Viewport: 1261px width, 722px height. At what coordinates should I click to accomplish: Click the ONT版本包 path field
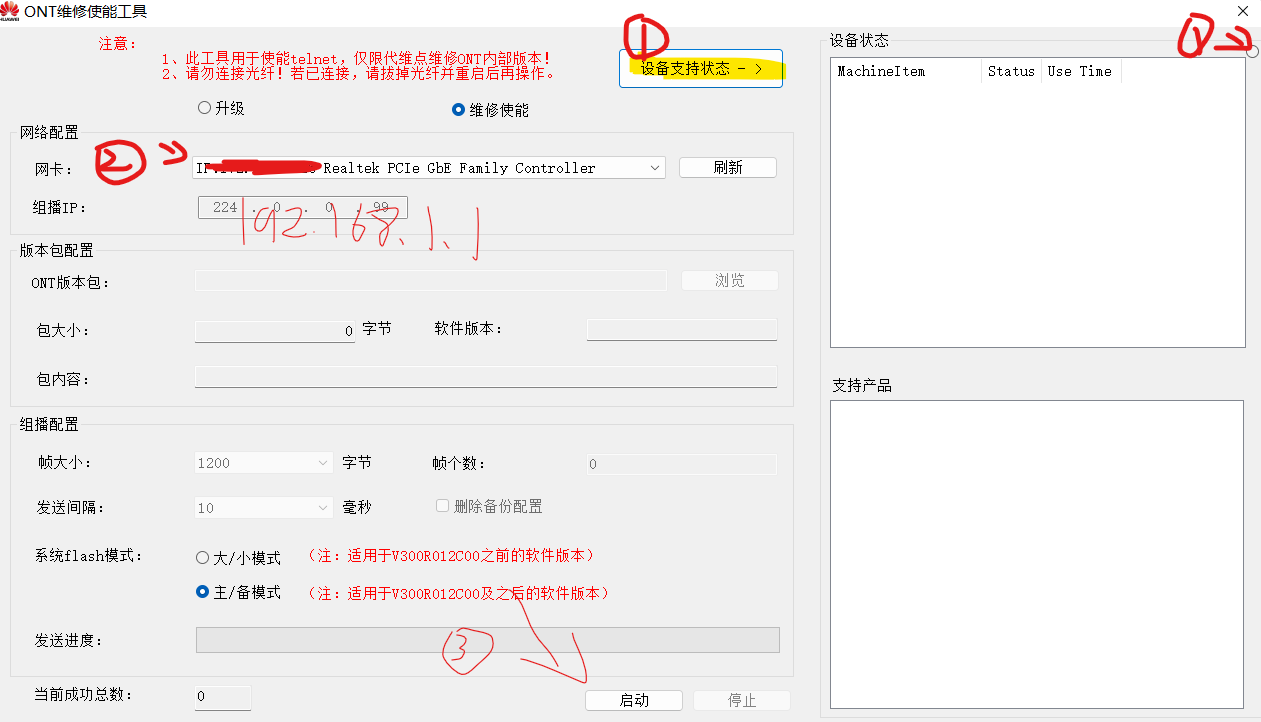coord(431,281)
